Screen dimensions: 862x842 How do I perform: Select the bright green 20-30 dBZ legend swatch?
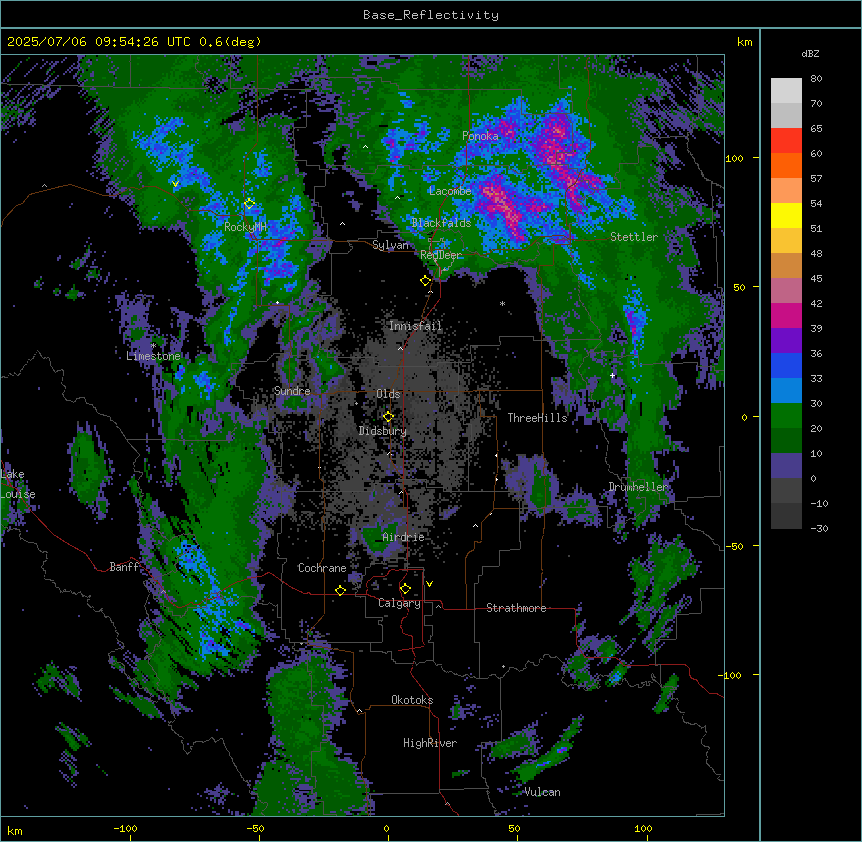tap(786, 416)
